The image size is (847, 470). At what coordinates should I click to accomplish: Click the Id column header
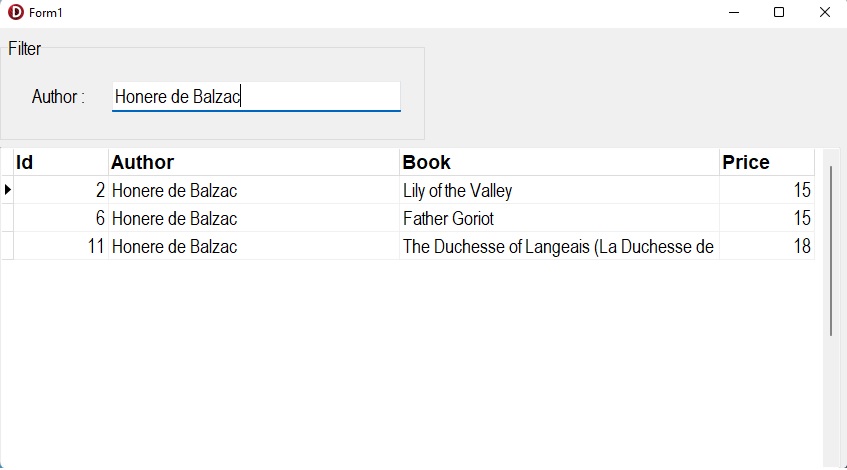point(60,162)
